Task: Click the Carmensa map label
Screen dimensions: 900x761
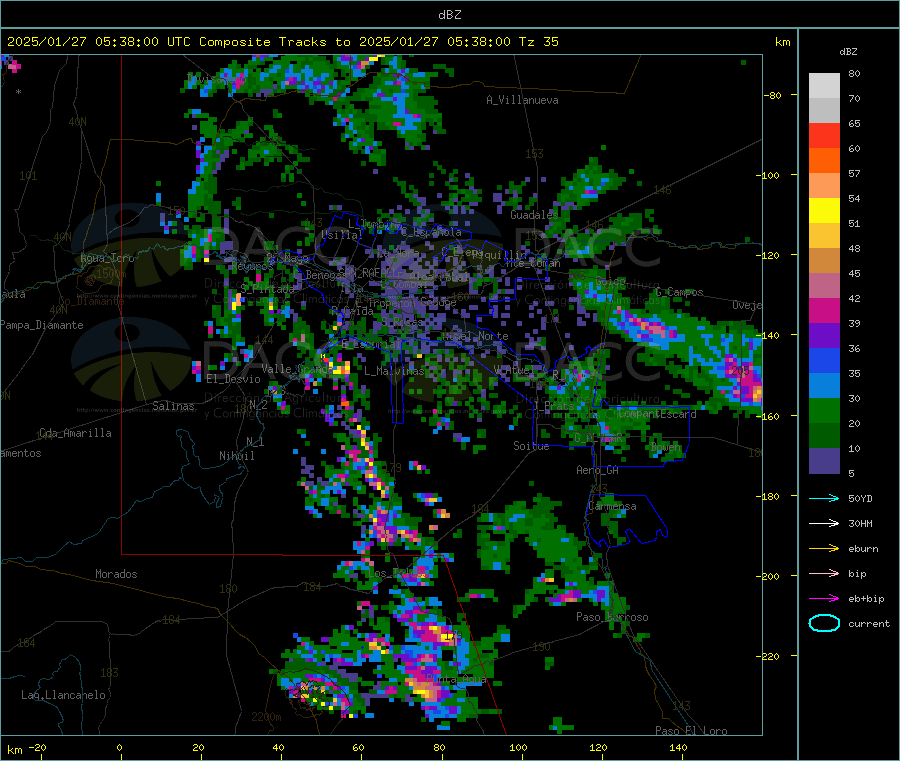Action: pyautogui.click(x=612, y=506)
